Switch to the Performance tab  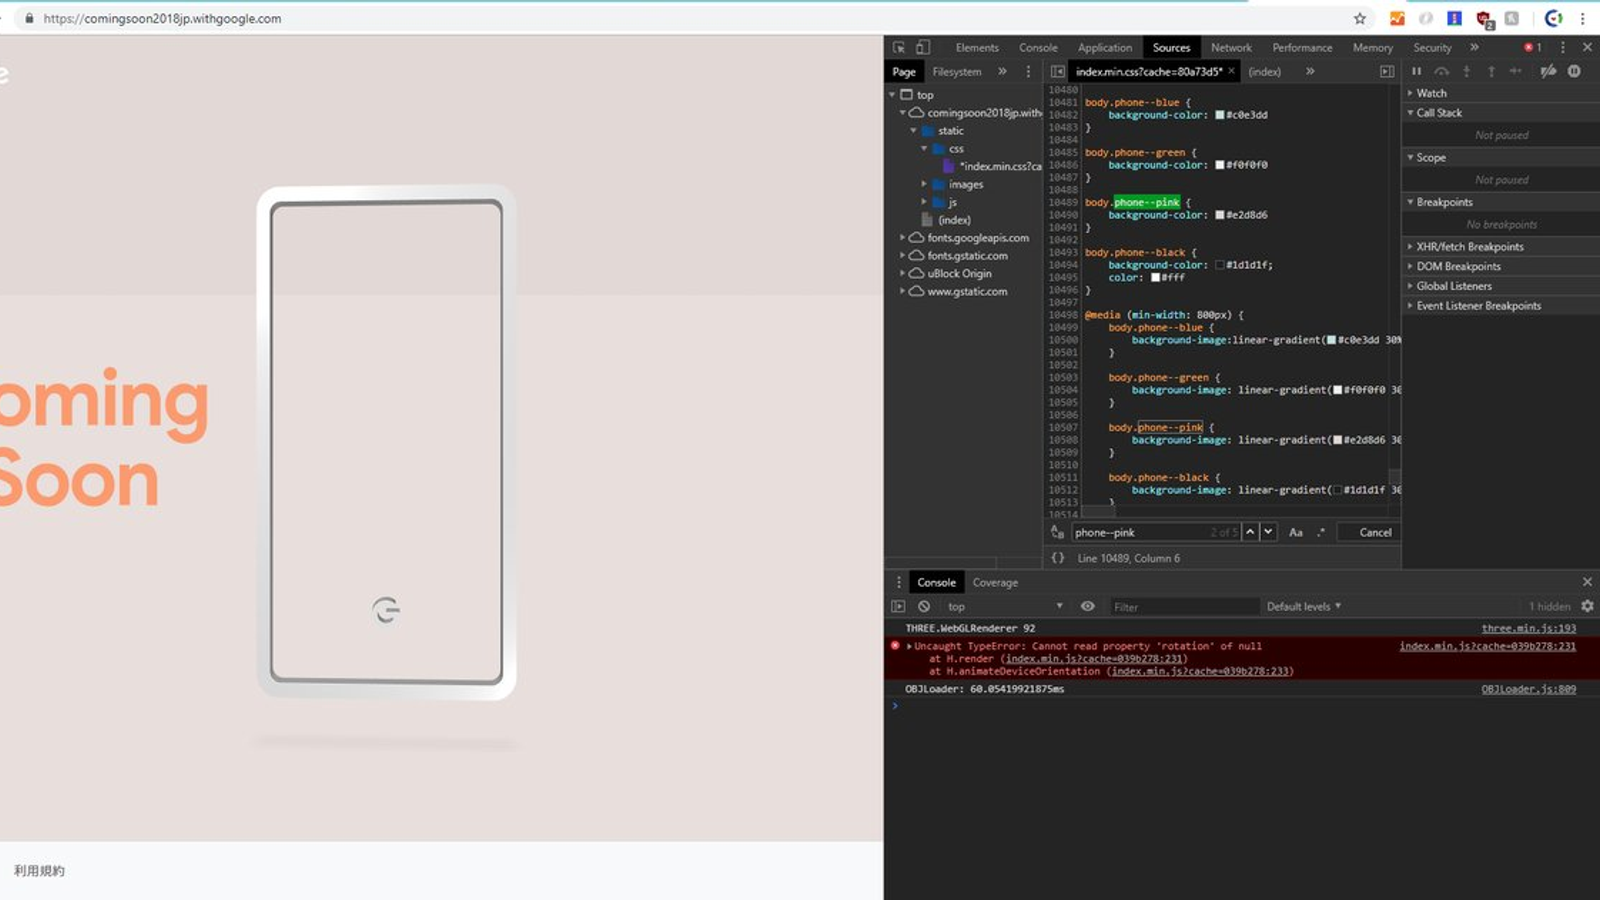tap(1302, 47)
